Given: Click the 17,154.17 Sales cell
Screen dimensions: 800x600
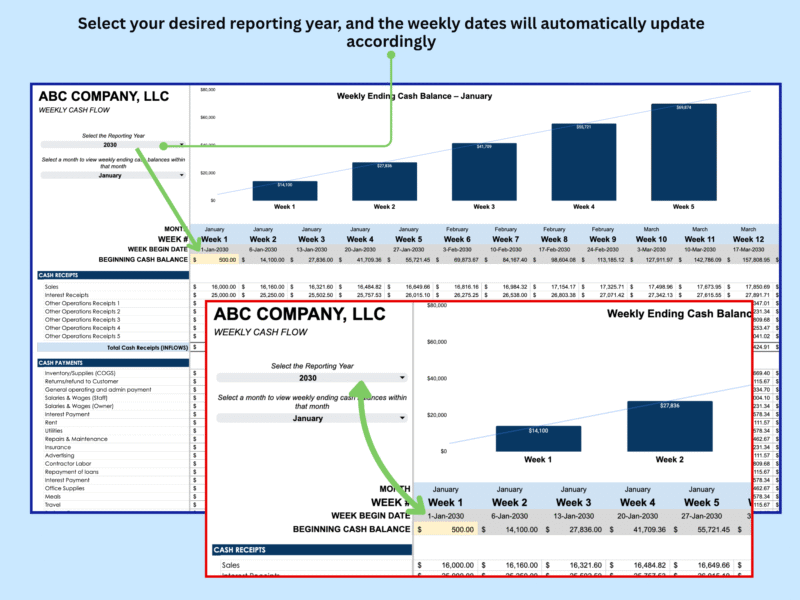Looking at the screenshot, I should 556,287.
